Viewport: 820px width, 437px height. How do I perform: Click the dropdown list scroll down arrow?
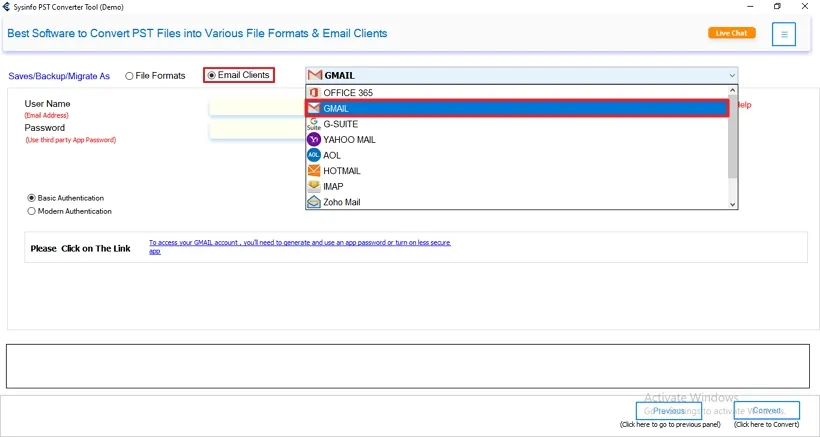pyautogui.click(x=733, y=204)
